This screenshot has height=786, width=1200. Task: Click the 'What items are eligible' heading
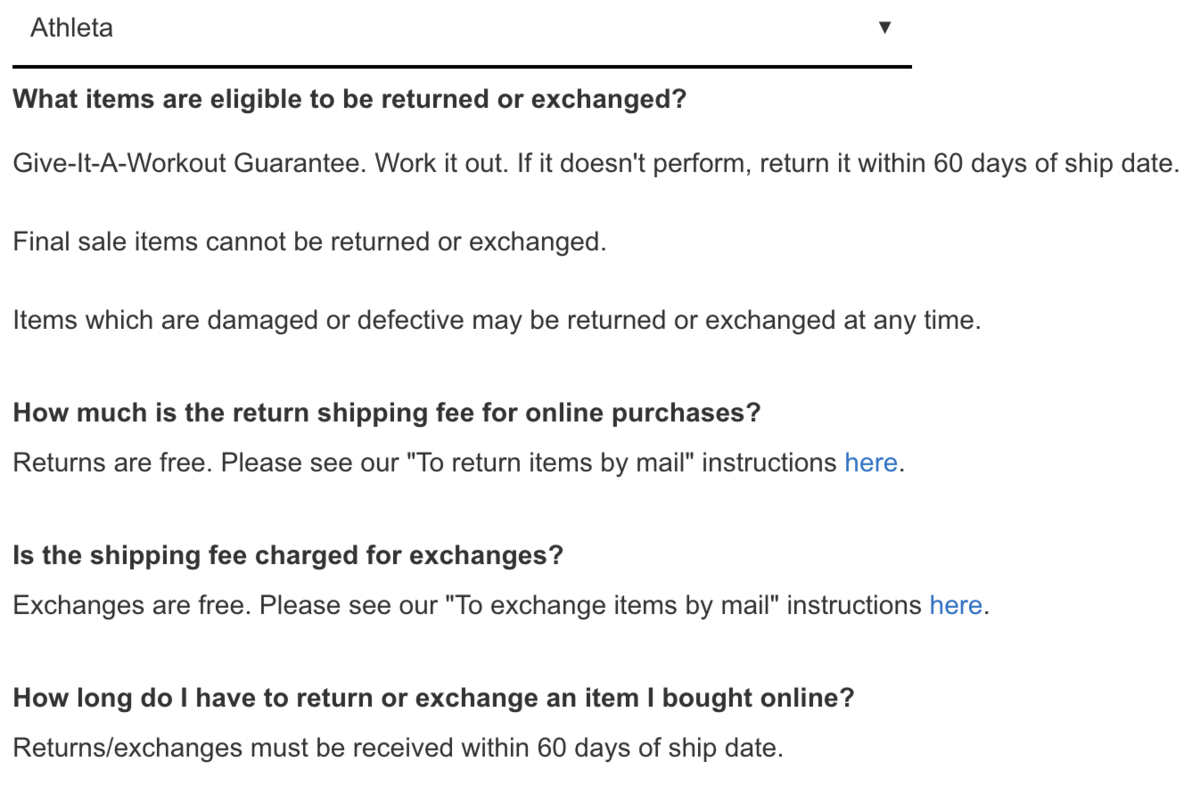pyautogui.click(x=350, y=100)
